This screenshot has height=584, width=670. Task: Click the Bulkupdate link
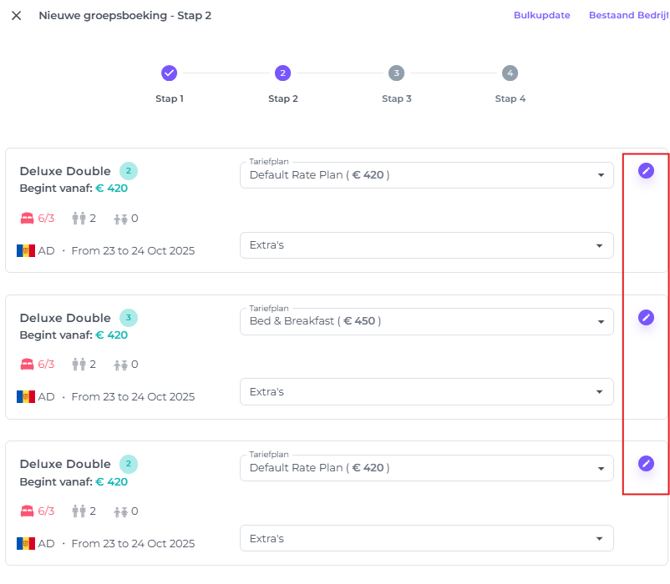click(541, 16)
